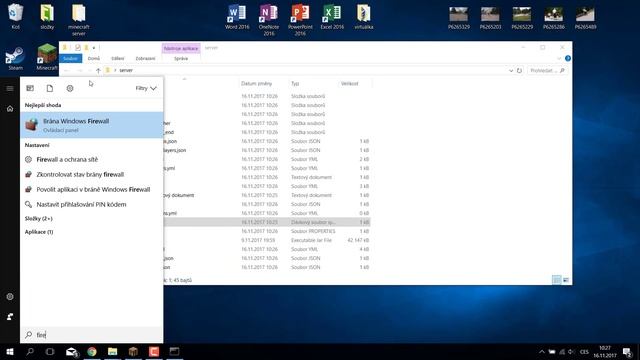Switch Explorer to details view icon

(x=556, y=280)
